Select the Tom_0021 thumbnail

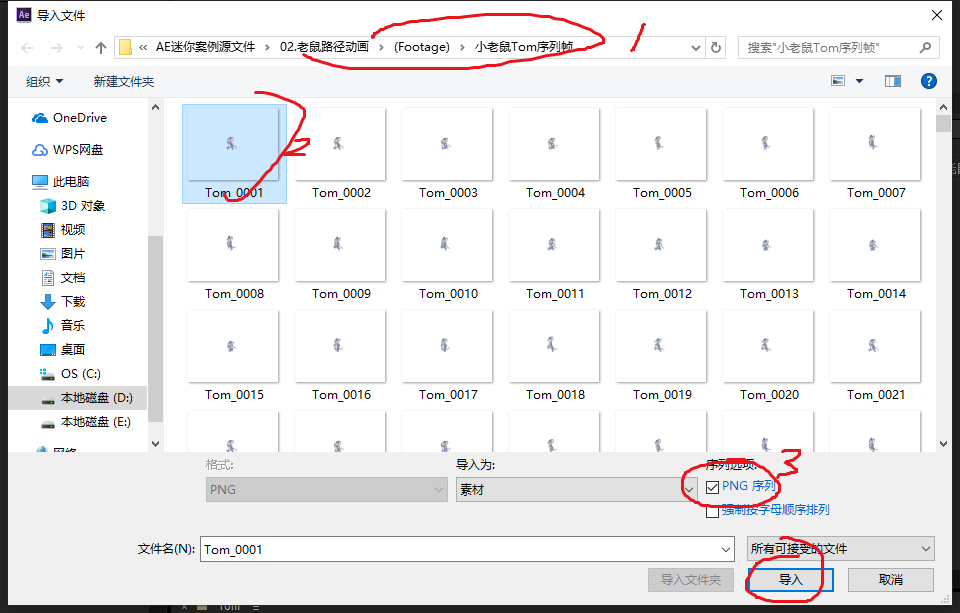(x=876, y=355)
